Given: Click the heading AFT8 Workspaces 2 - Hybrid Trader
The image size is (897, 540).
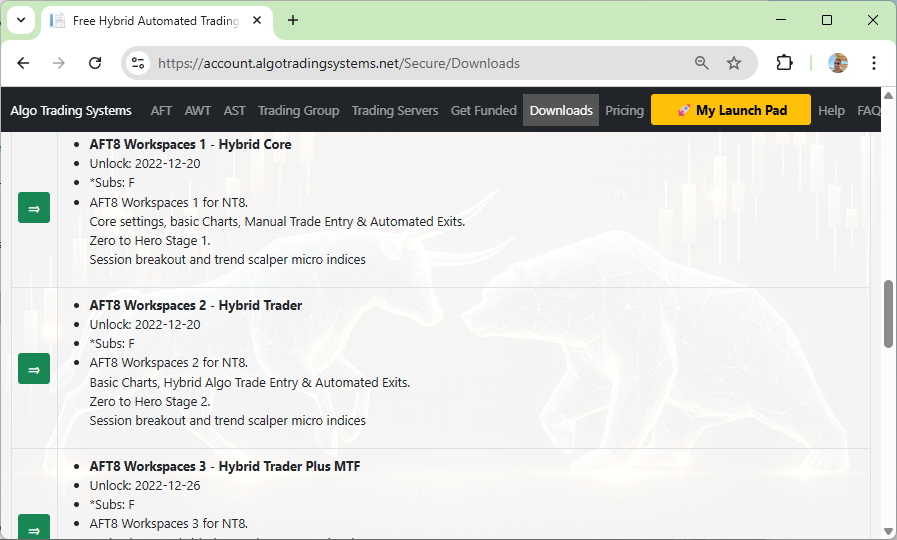Looking at the screenshot, I should [196, 305].
